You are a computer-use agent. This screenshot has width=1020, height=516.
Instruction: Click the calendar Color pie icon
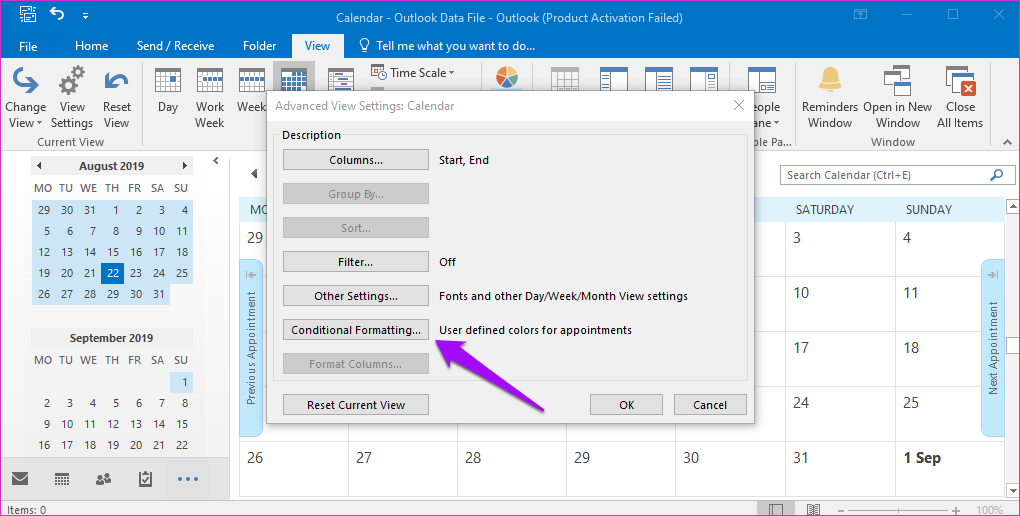coord(507,77)
